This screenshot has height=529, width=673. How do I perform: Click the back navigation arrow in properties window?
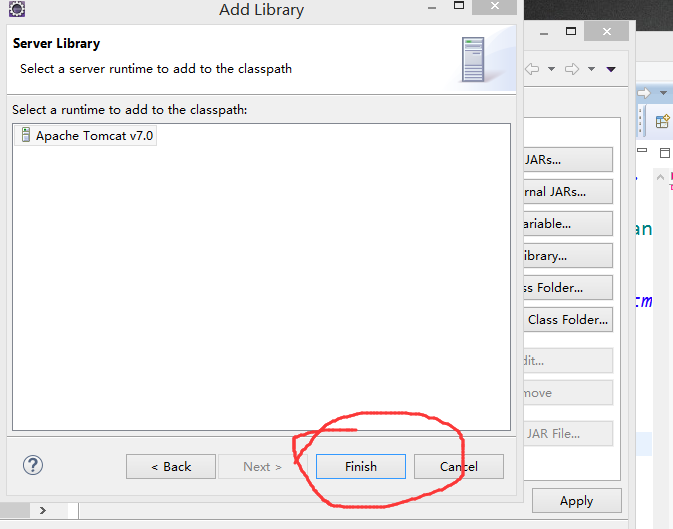pyautogui.click(x=533, y=69)
